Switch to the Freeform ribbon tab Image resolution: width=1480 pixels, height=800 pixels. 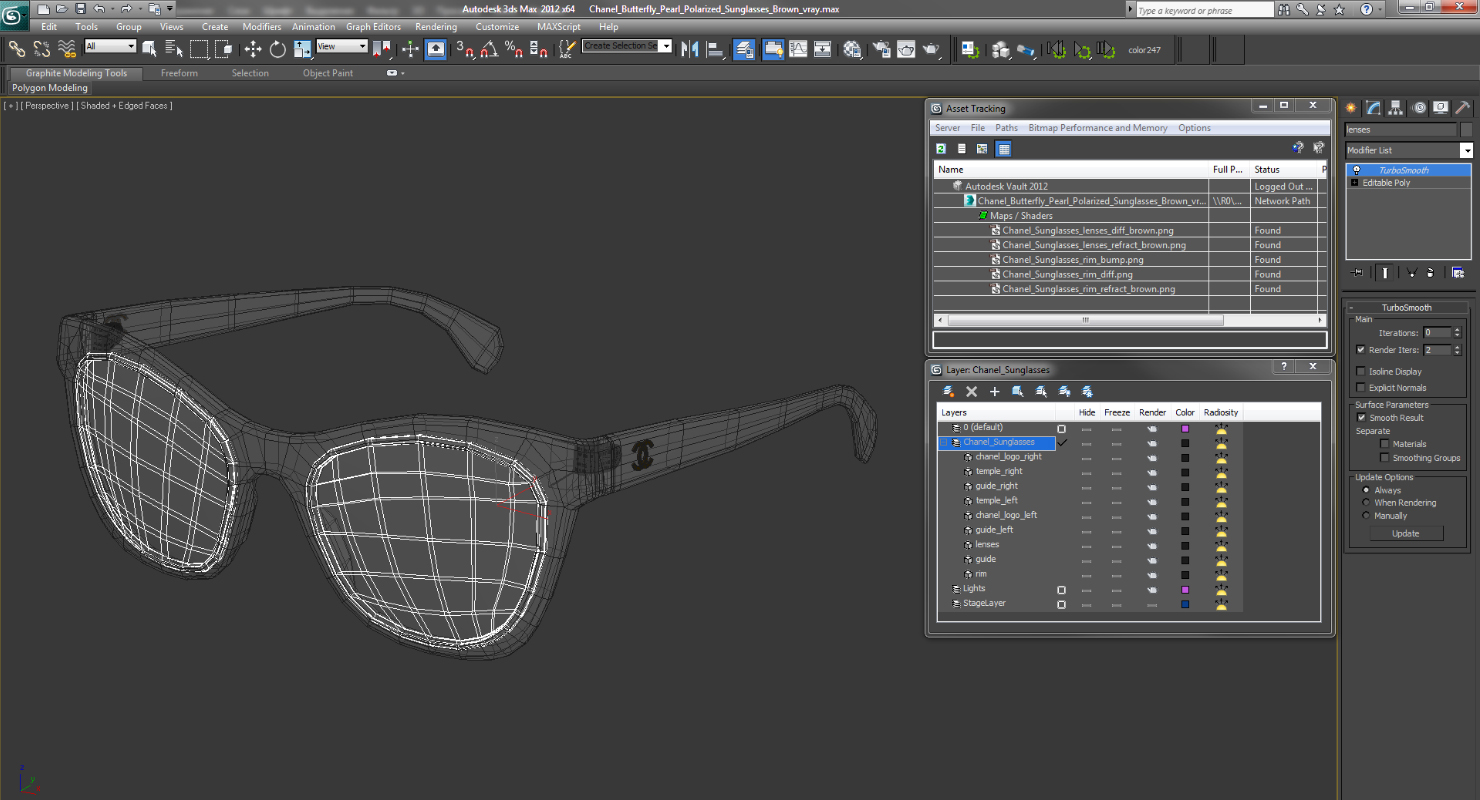[x=179, y=73]
